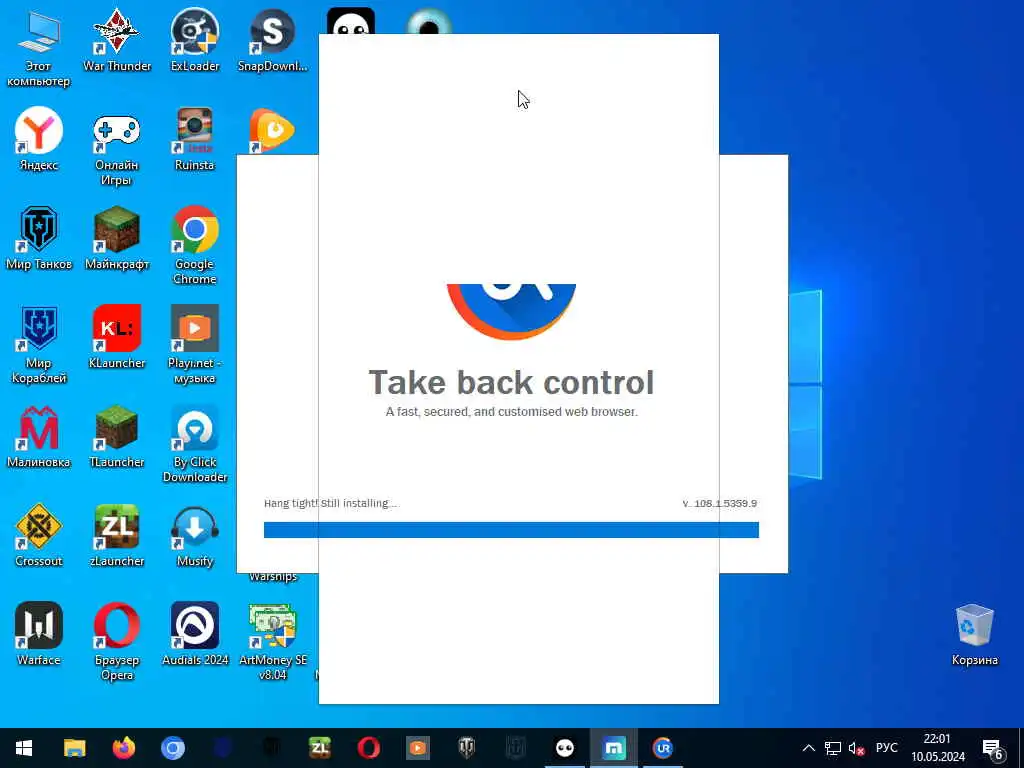This screenshot has width=1024, height=768.
Task: Open the network status tray icon
Action: tap(833, 748)
